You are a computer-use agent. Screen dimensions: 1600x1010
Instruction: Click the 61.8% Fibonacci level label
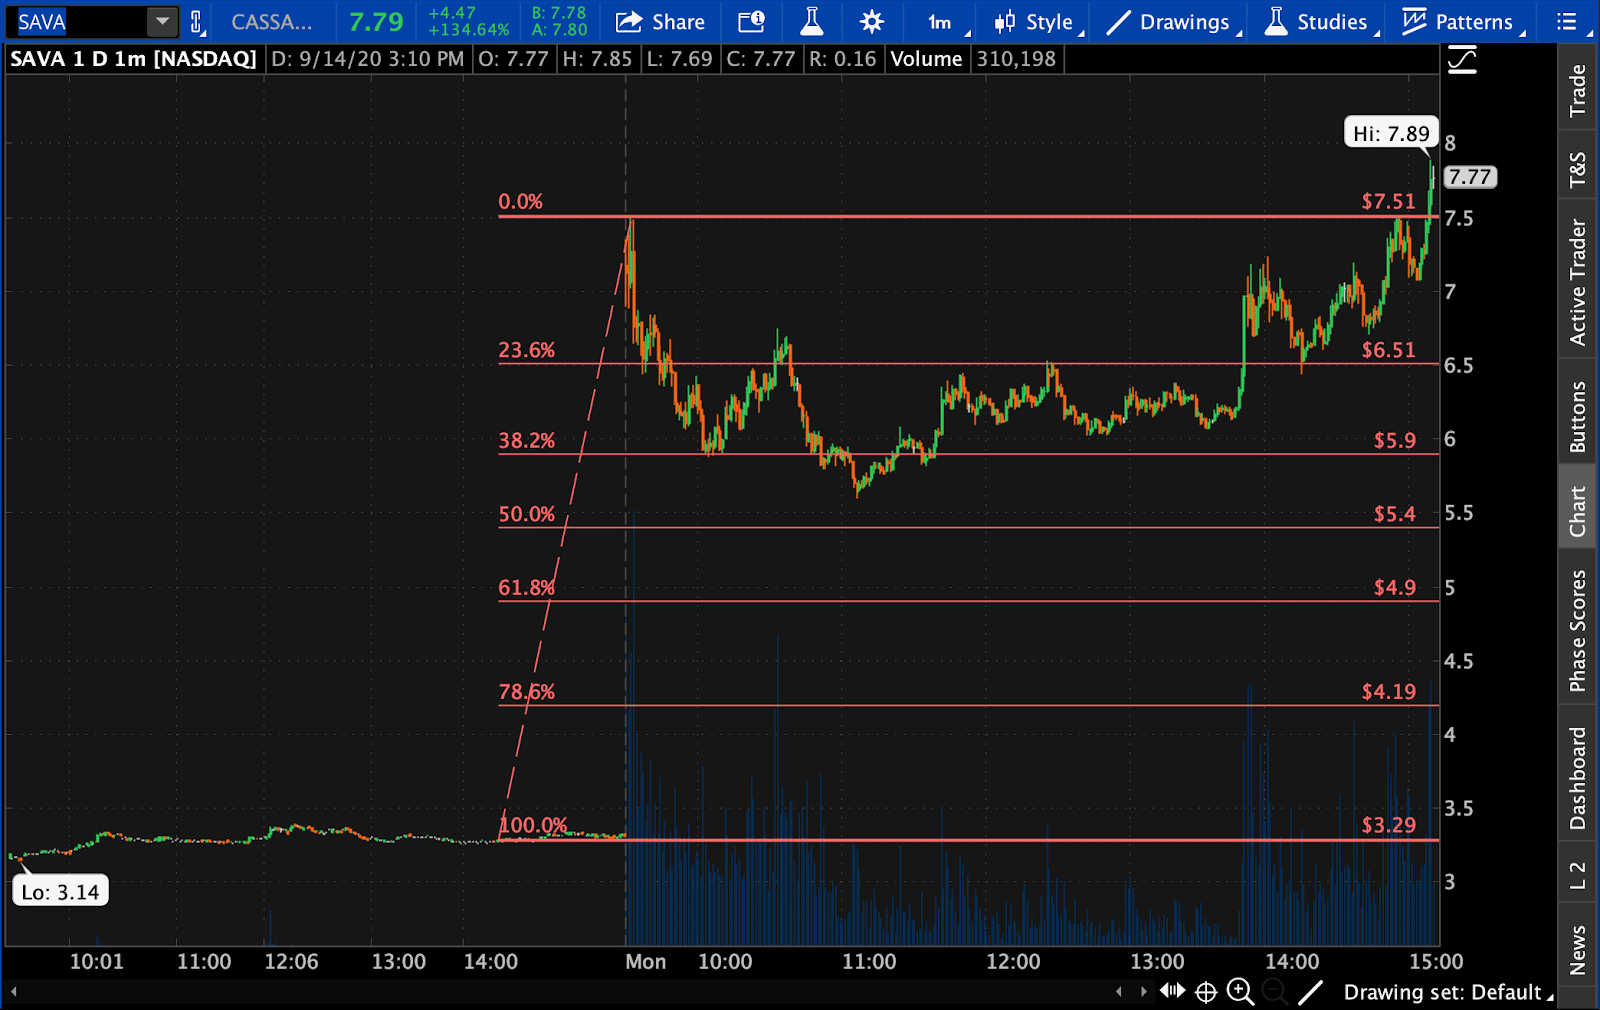[526, 587]
